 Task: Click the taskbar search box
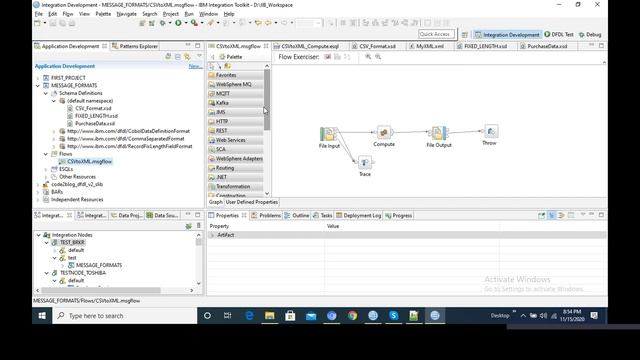(x=124, y=316)
